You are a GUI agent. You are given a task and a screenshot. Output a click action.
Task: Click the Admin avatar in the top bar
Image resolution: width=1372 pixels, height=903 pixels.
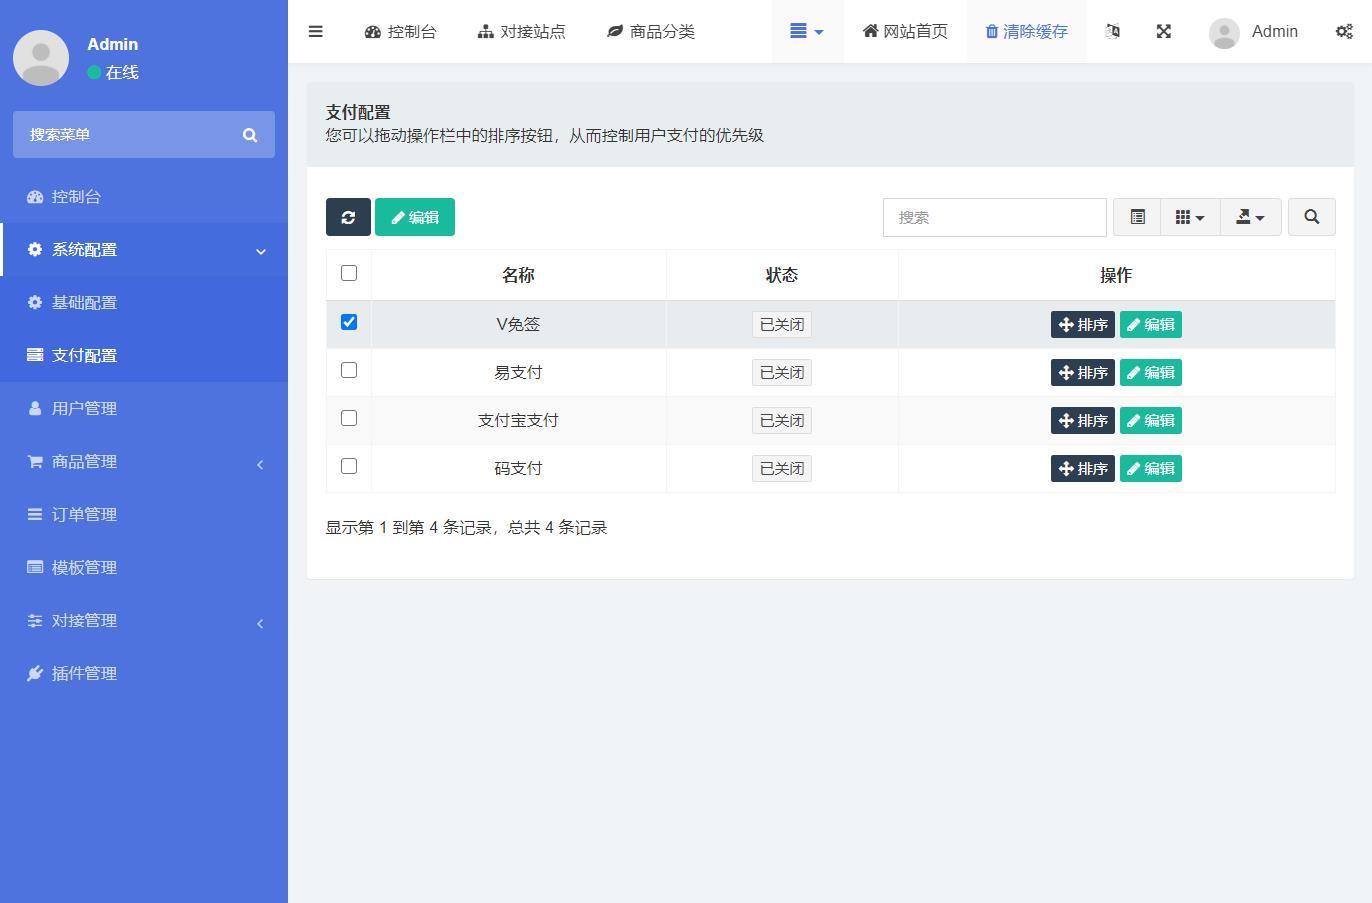pos(1224,32)
